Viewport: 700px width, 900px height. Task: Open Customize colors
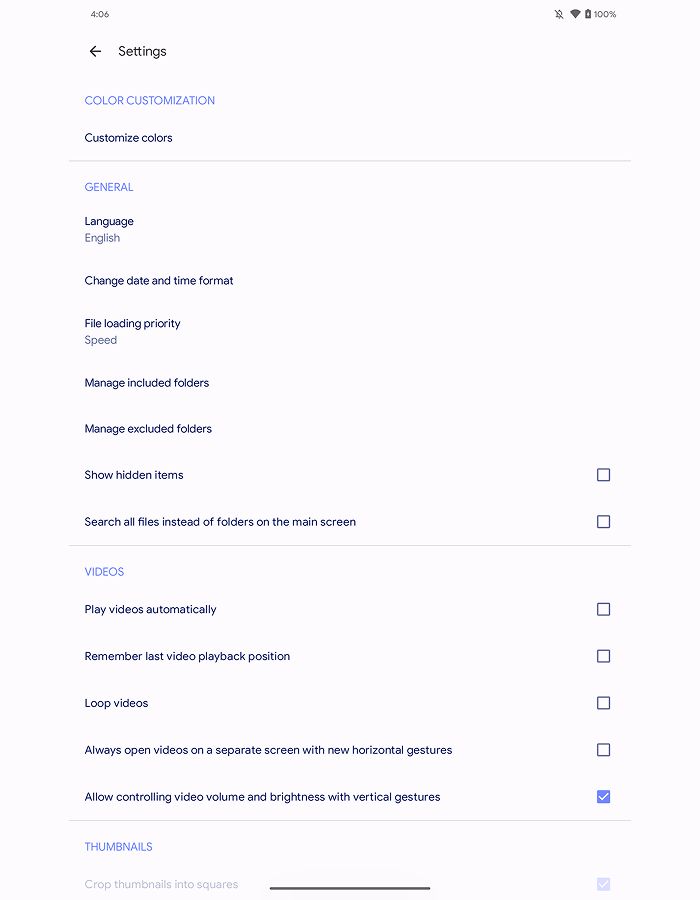pyautogui.click(x=129, y=138)
